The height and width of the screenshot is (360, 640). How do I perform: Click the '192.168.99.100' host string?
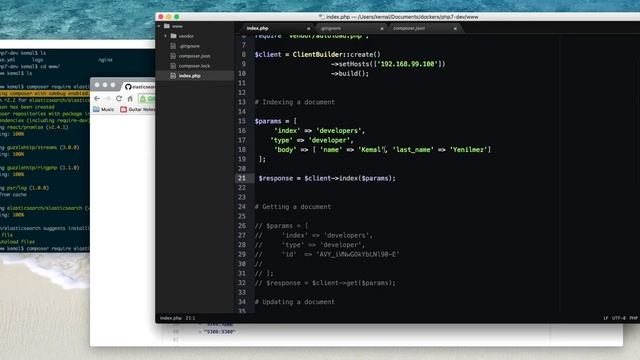pyautogui.click(x=408, y=64)
